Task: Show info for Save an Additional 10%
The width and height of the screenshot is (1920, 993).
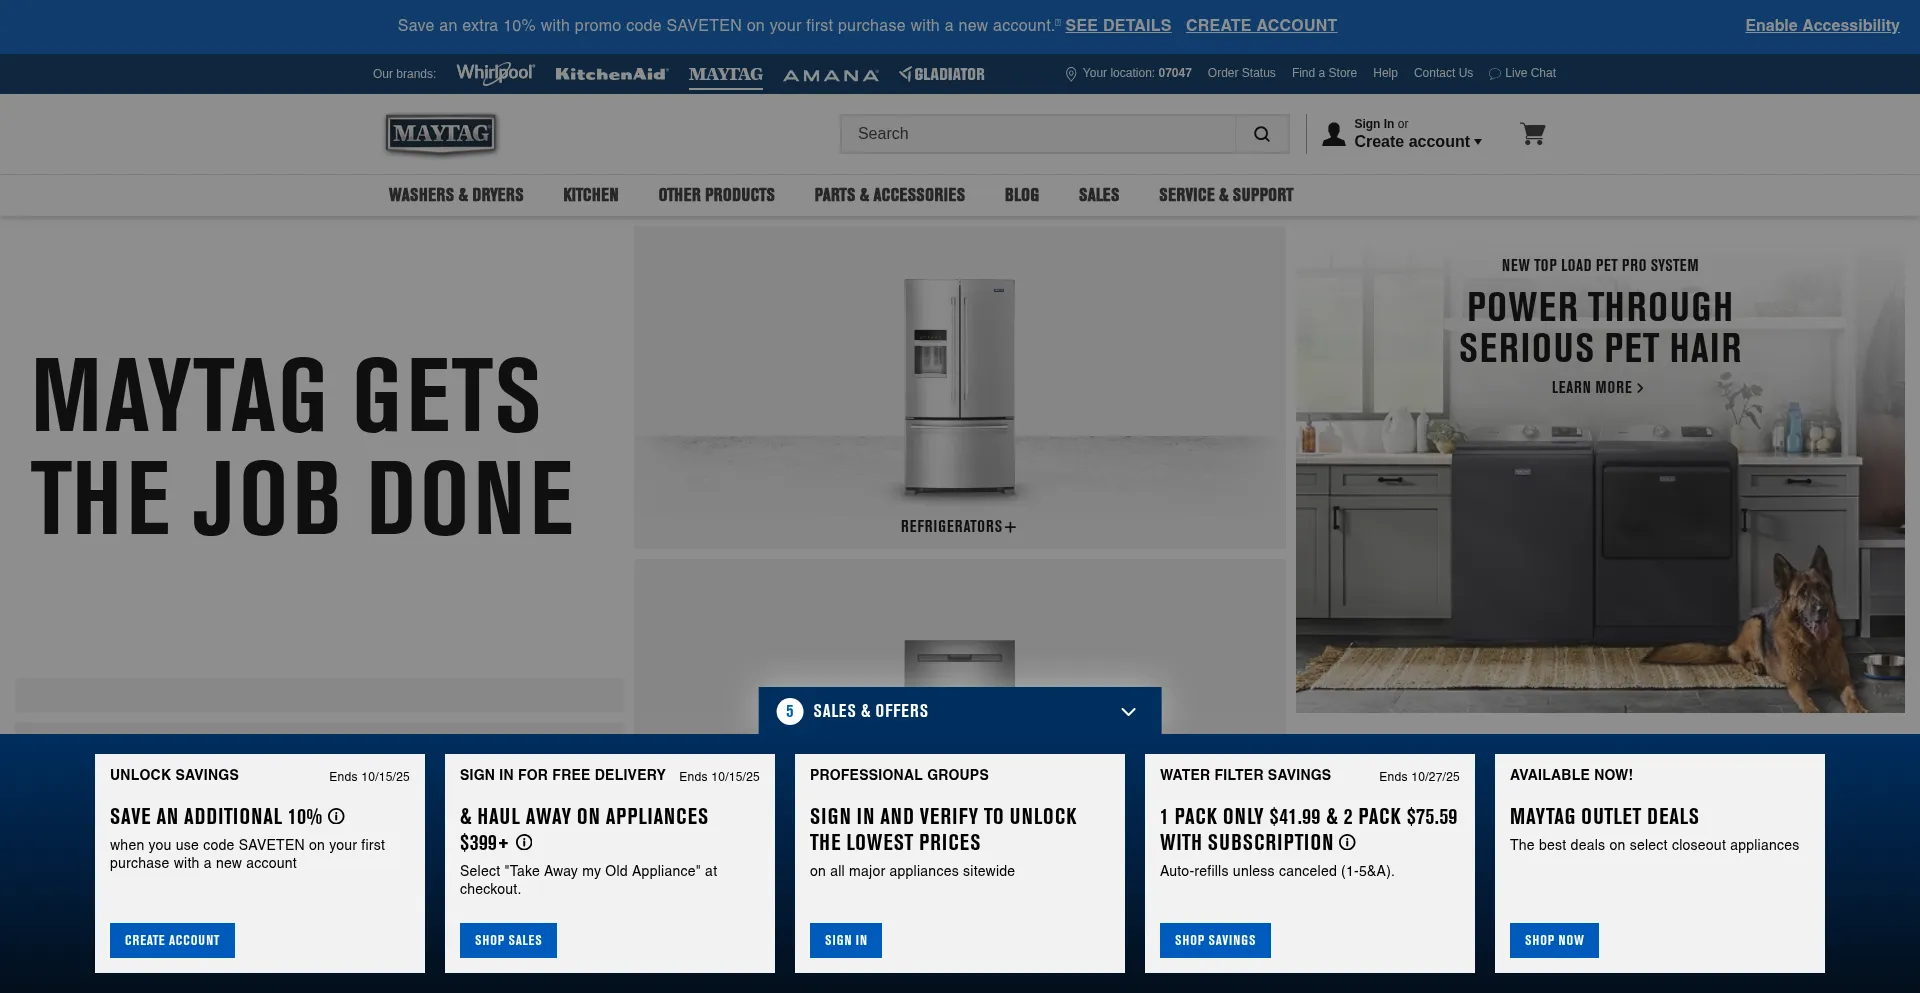Action: (337, 817)
